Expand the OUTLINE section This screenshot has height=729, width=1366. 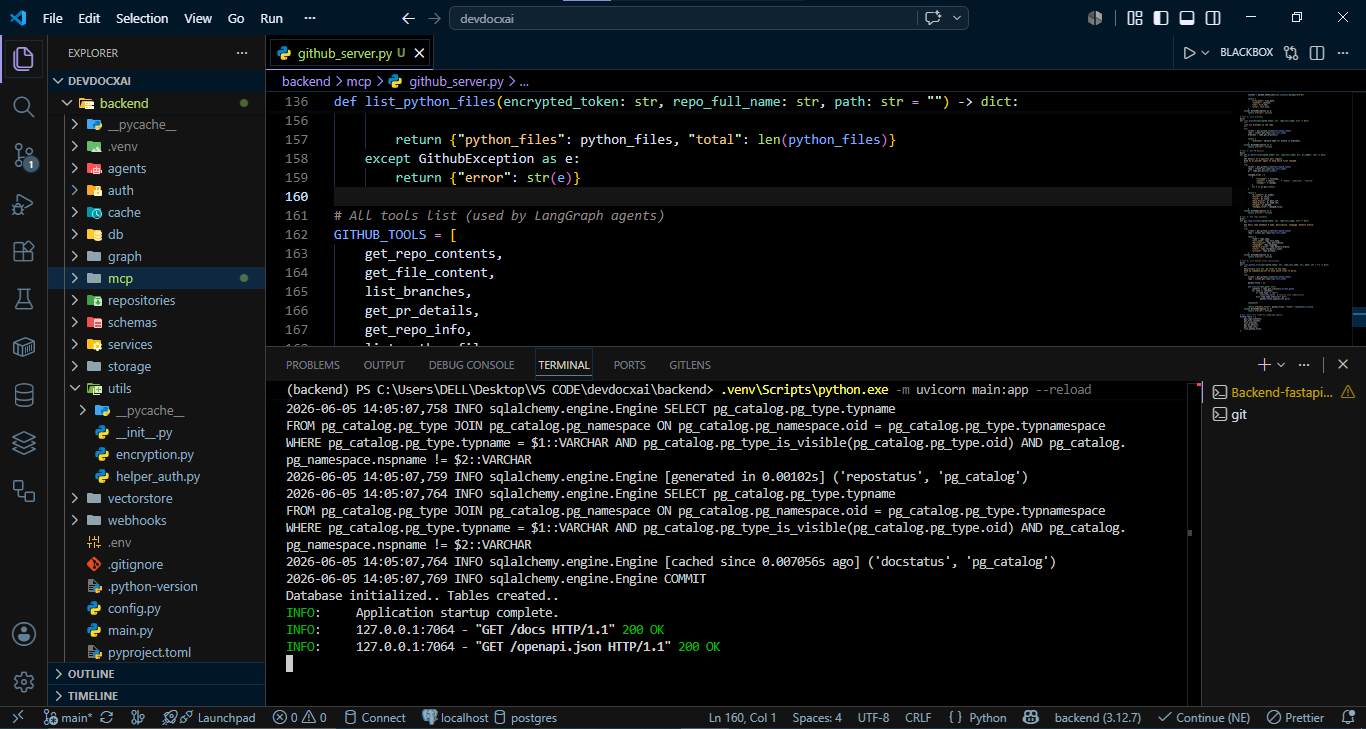(x=157, y=674)
